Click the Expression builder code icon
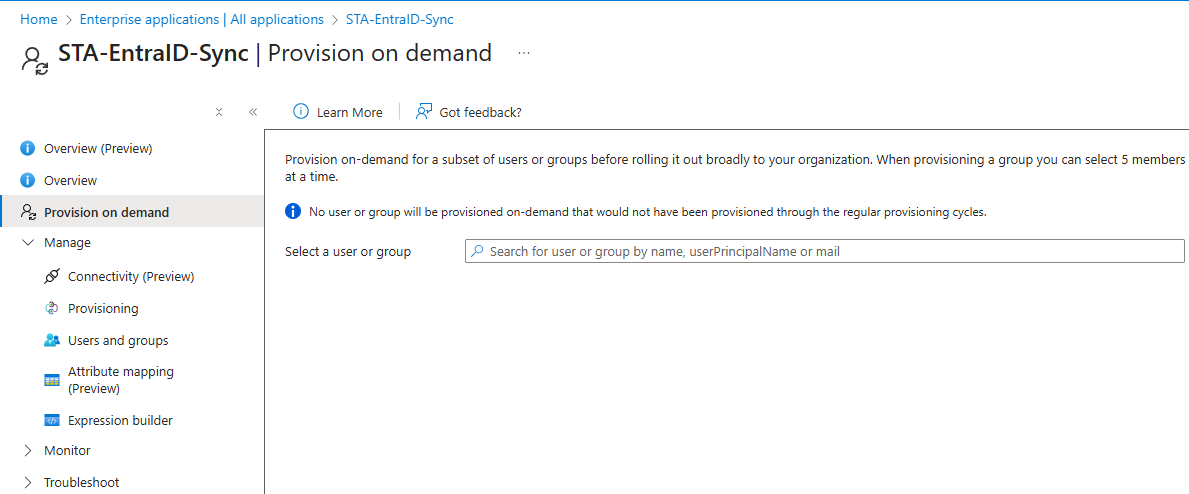 coord(52,421)
